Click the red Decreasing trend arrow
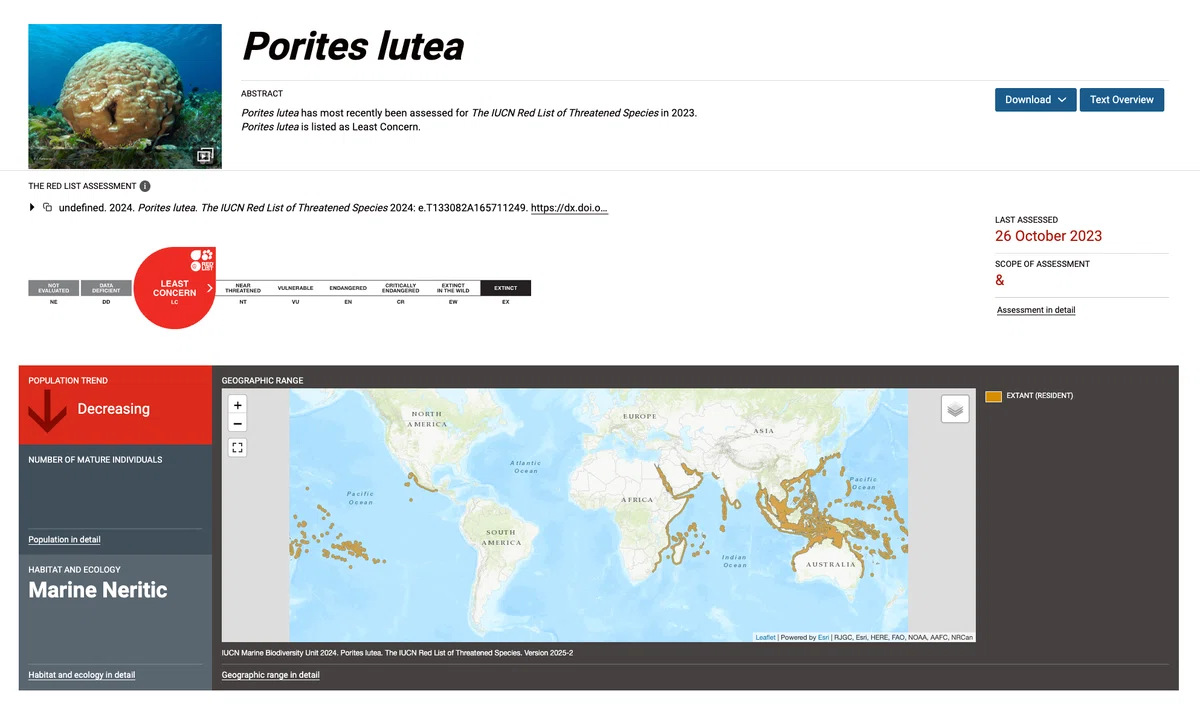Image resolution: width=1200 pixels, height=709 pixels. pos(47,410)
